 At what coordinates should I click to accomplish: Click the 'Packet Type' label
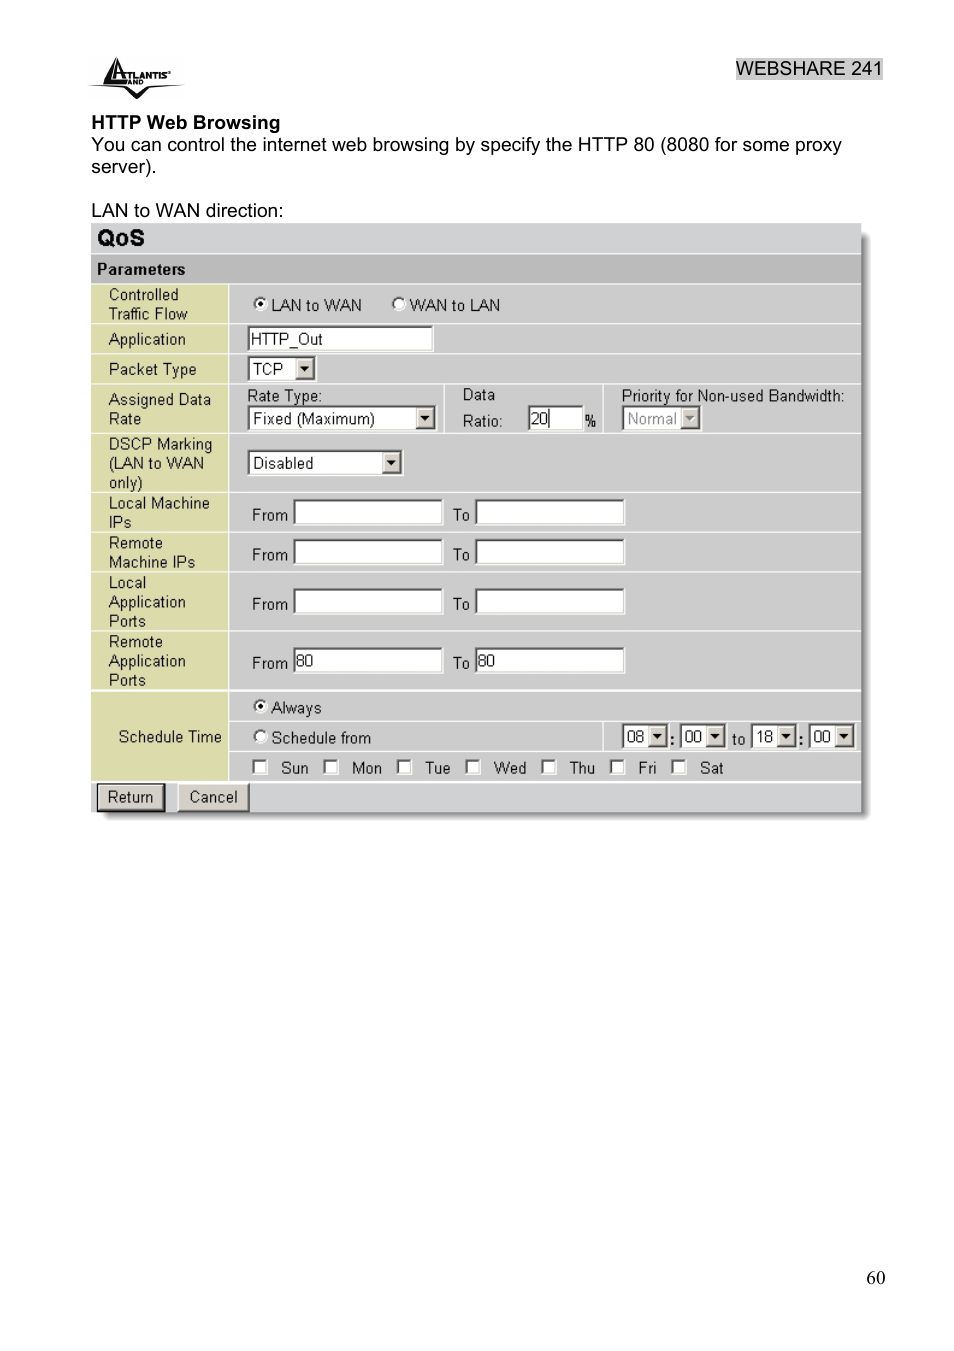(152, 369)
